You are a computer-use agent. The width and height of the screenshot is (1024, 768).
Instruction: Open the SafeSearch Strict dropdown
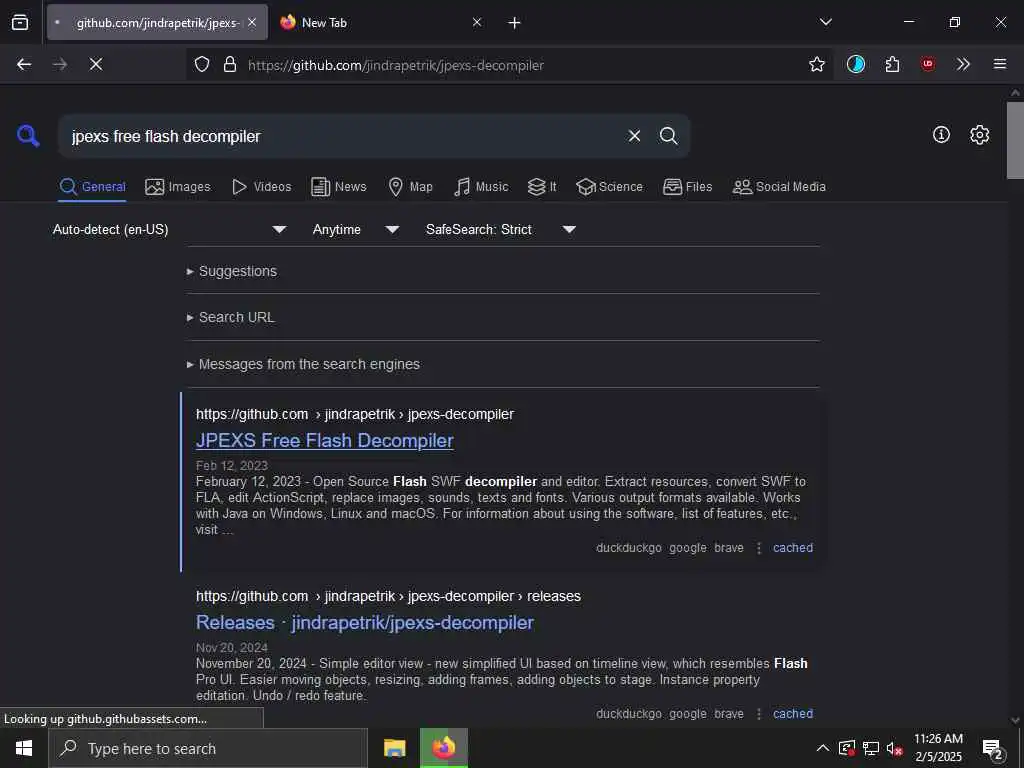pyautogui.click(x=500, y=229)
